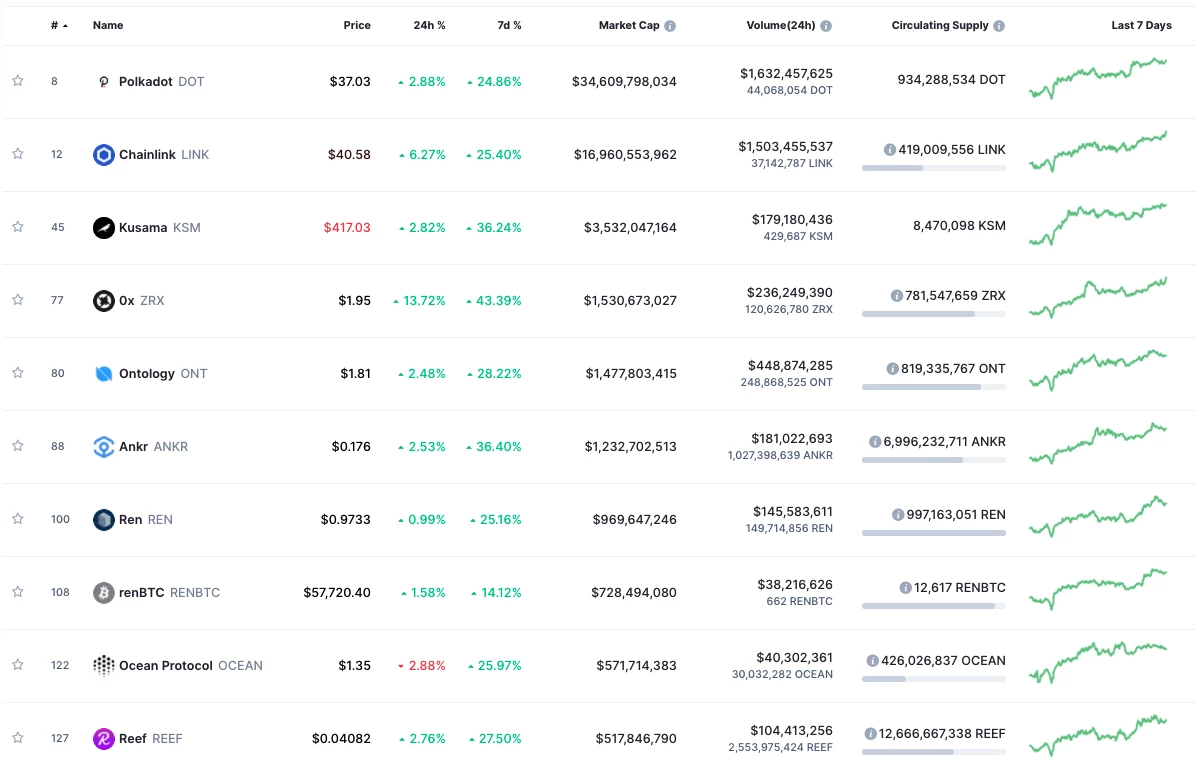Screen dimensions: 1196x773
Task: Add Ontology to watchlist via star
Action: (x=18, y=373)
